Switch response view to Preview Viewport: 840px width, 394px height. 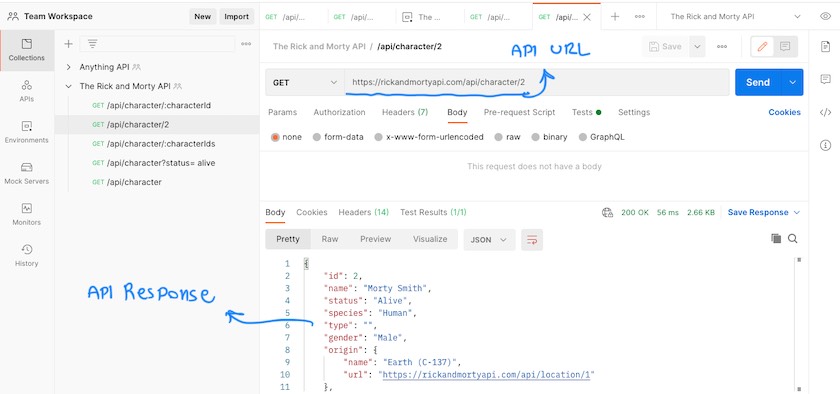point(375,239)
